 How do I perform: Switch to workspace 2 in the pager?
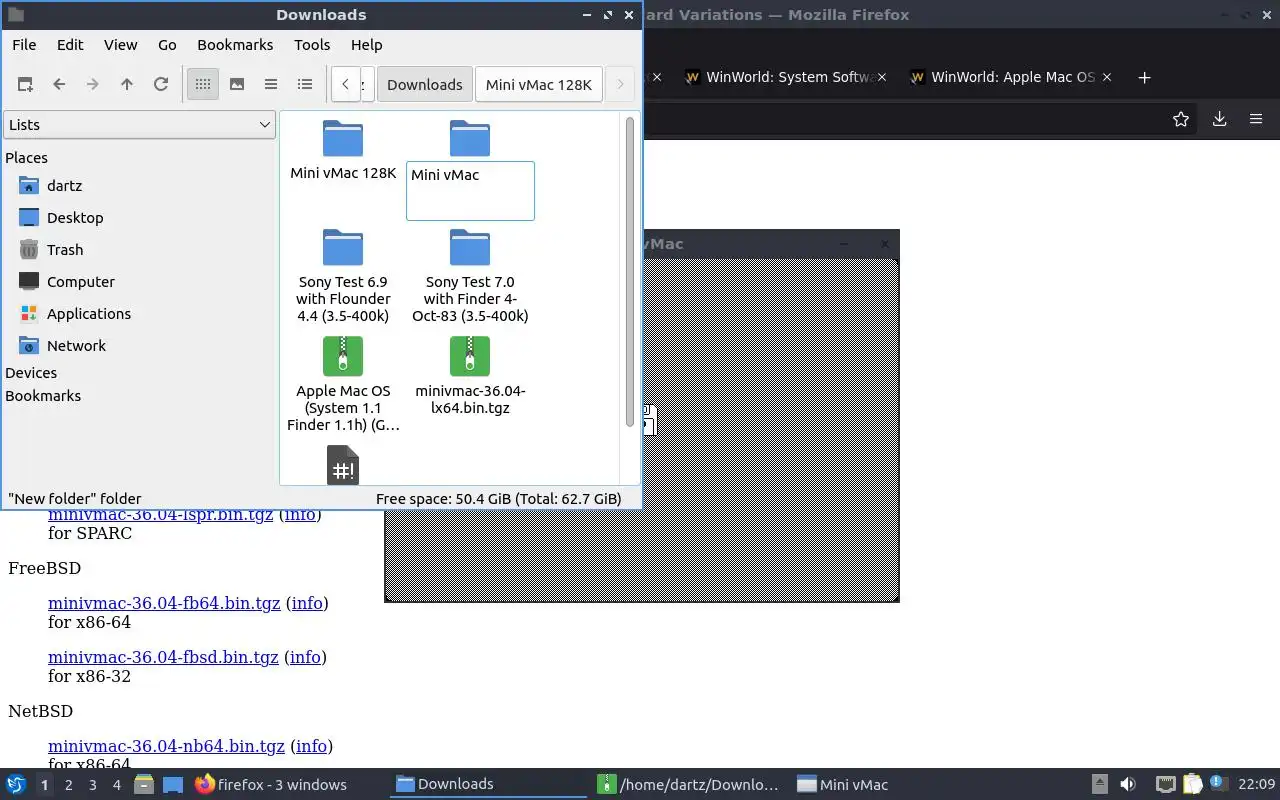coord(68,785)
